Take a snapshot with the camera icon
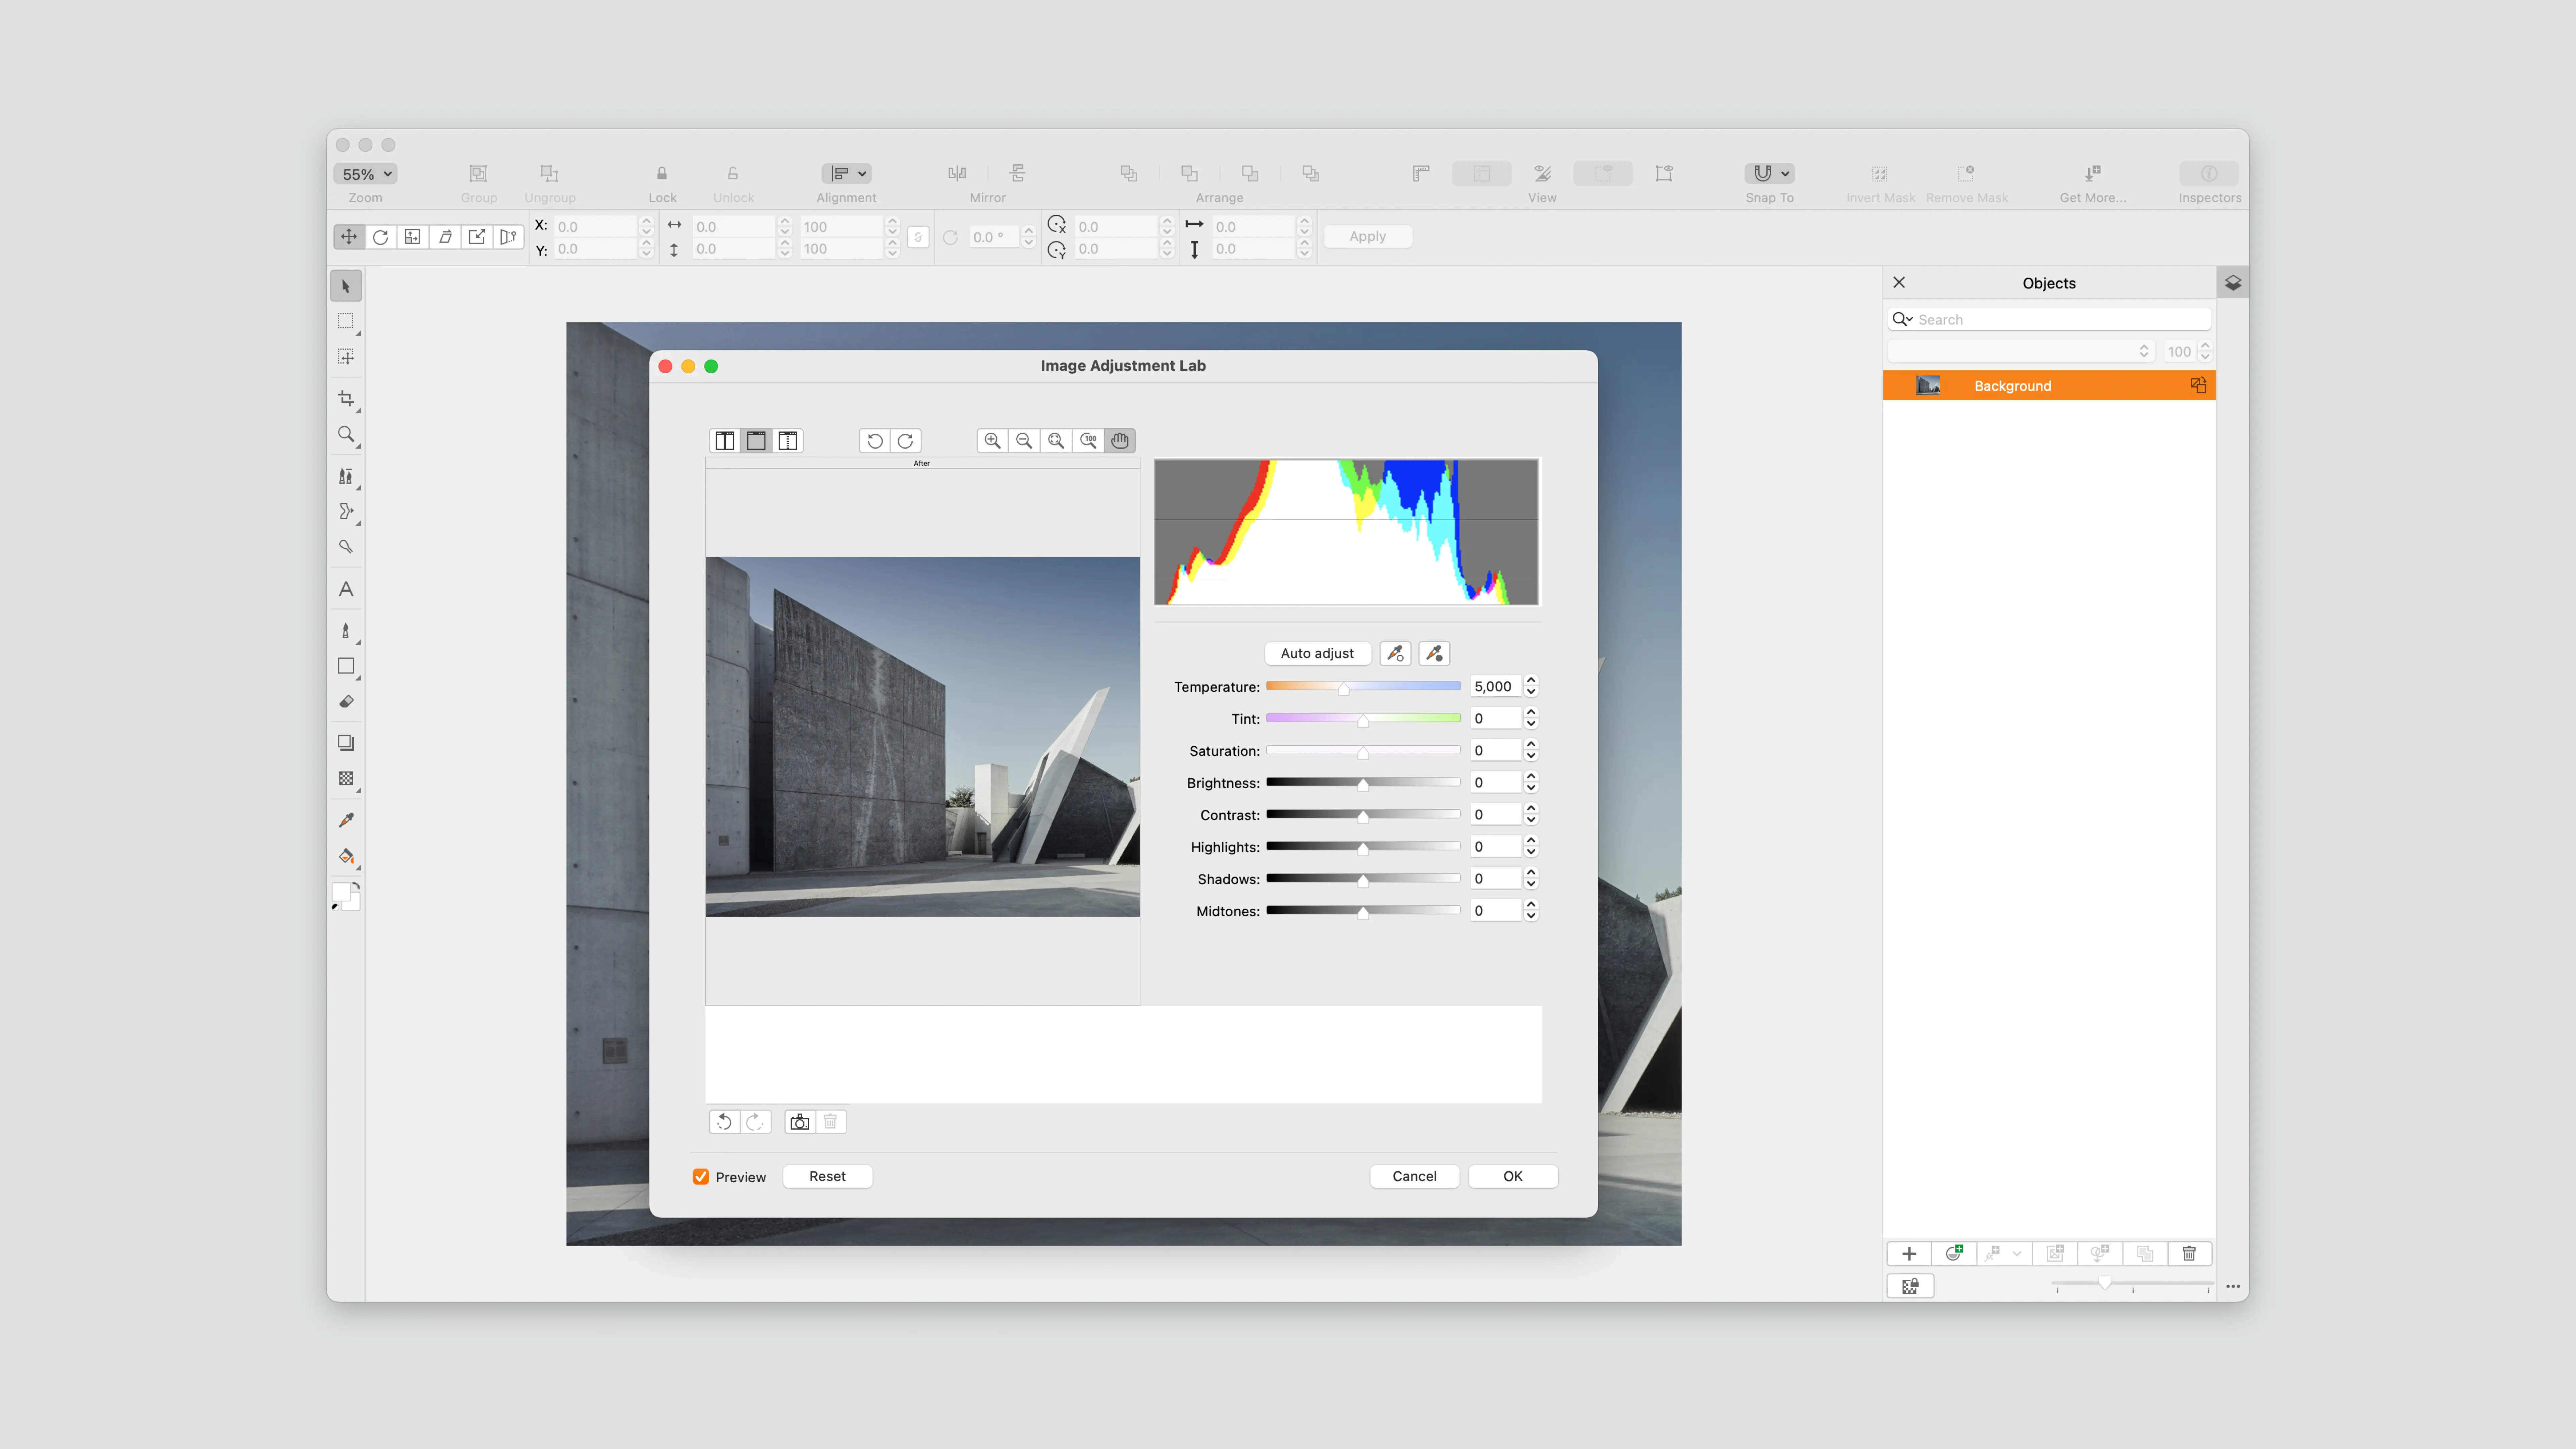The image size is (2576, 1449). click(x=800, y=1122)
